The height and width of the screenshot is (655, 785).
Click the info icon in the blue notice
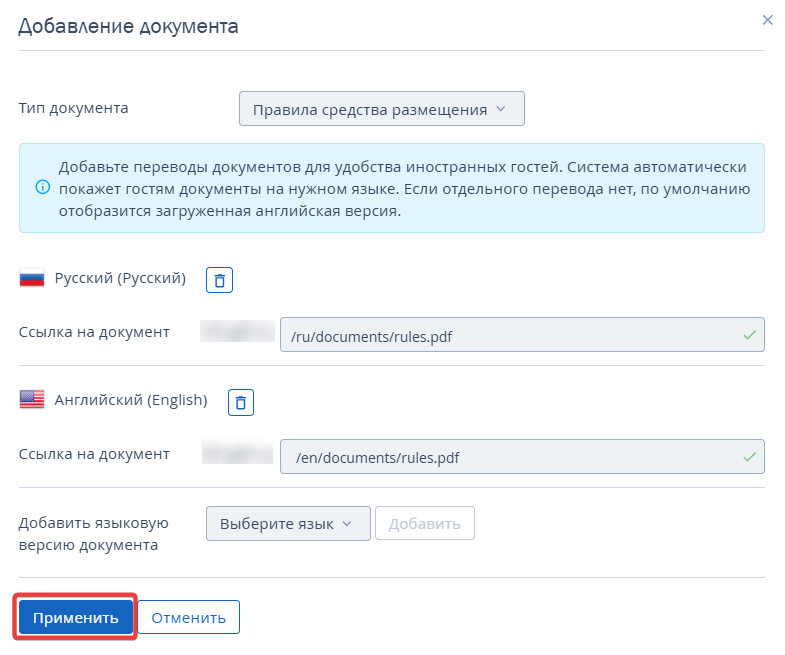[x=42, y=187]
